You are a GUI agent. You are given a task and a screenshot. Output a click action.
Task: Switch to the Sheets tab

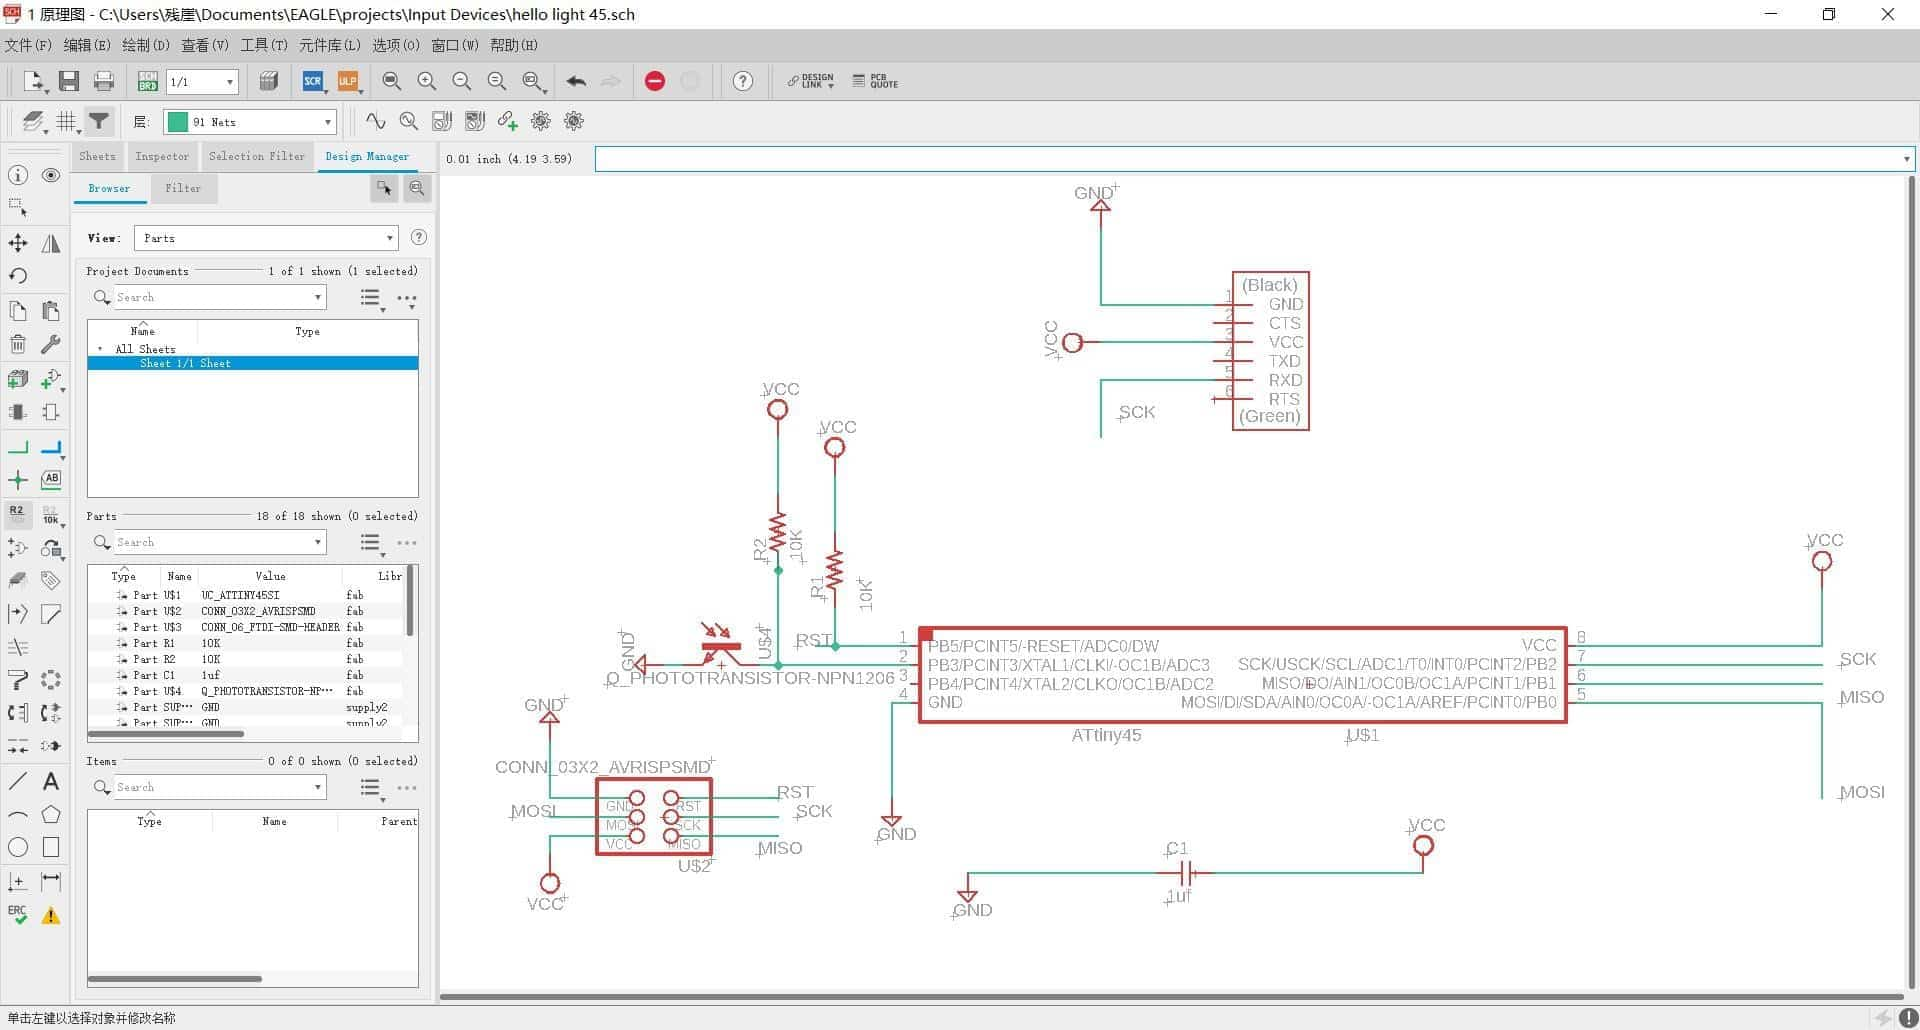(x=97, y=156)
